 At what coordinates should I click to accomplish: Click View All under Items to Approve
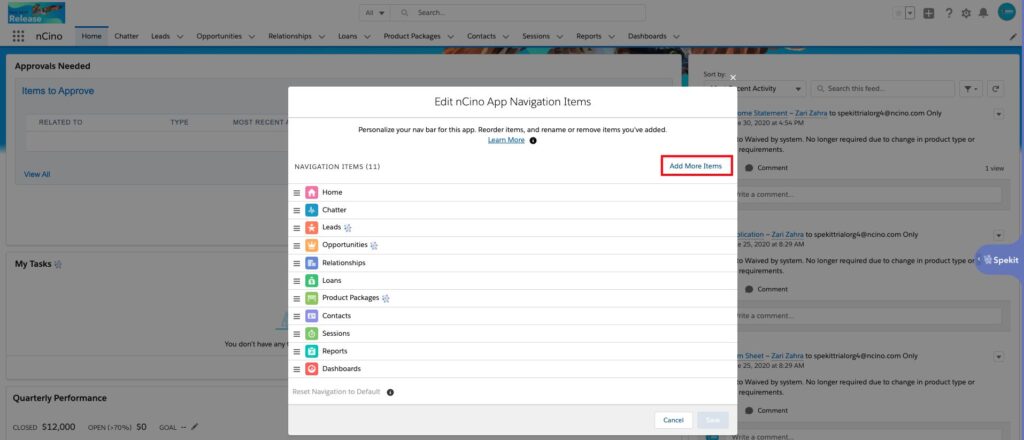click(x=37, y=174)
